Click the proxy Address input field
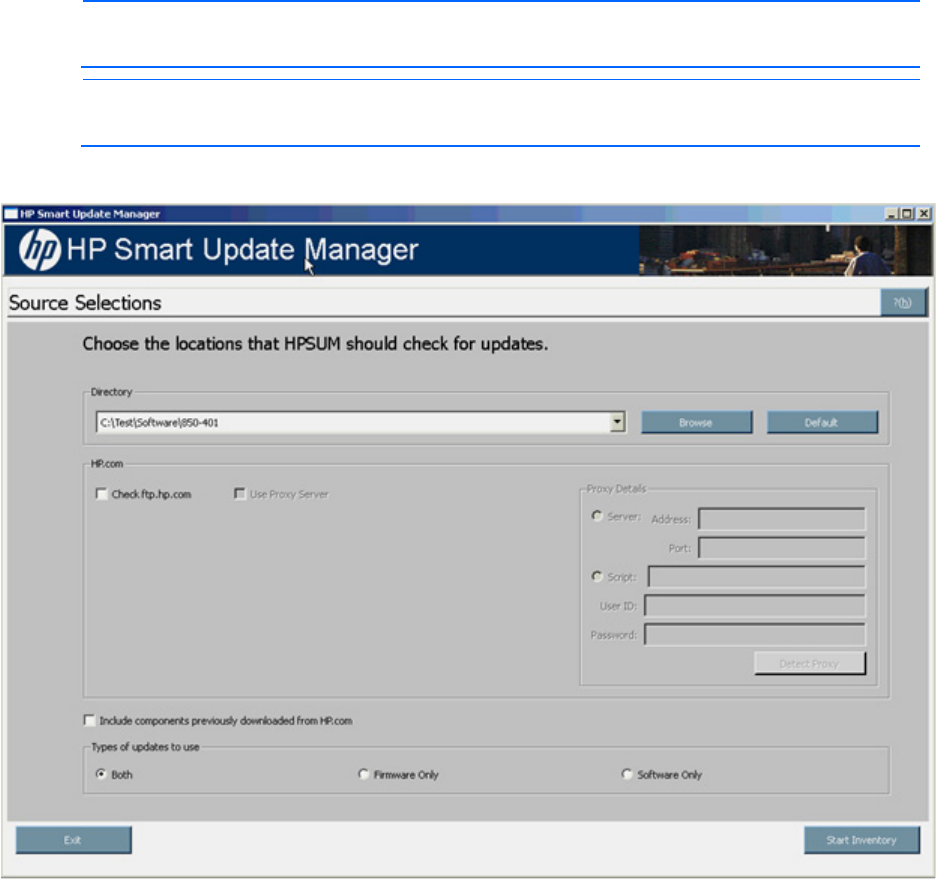The width and height of the screenshot is (937, 880). click(781, 519)
